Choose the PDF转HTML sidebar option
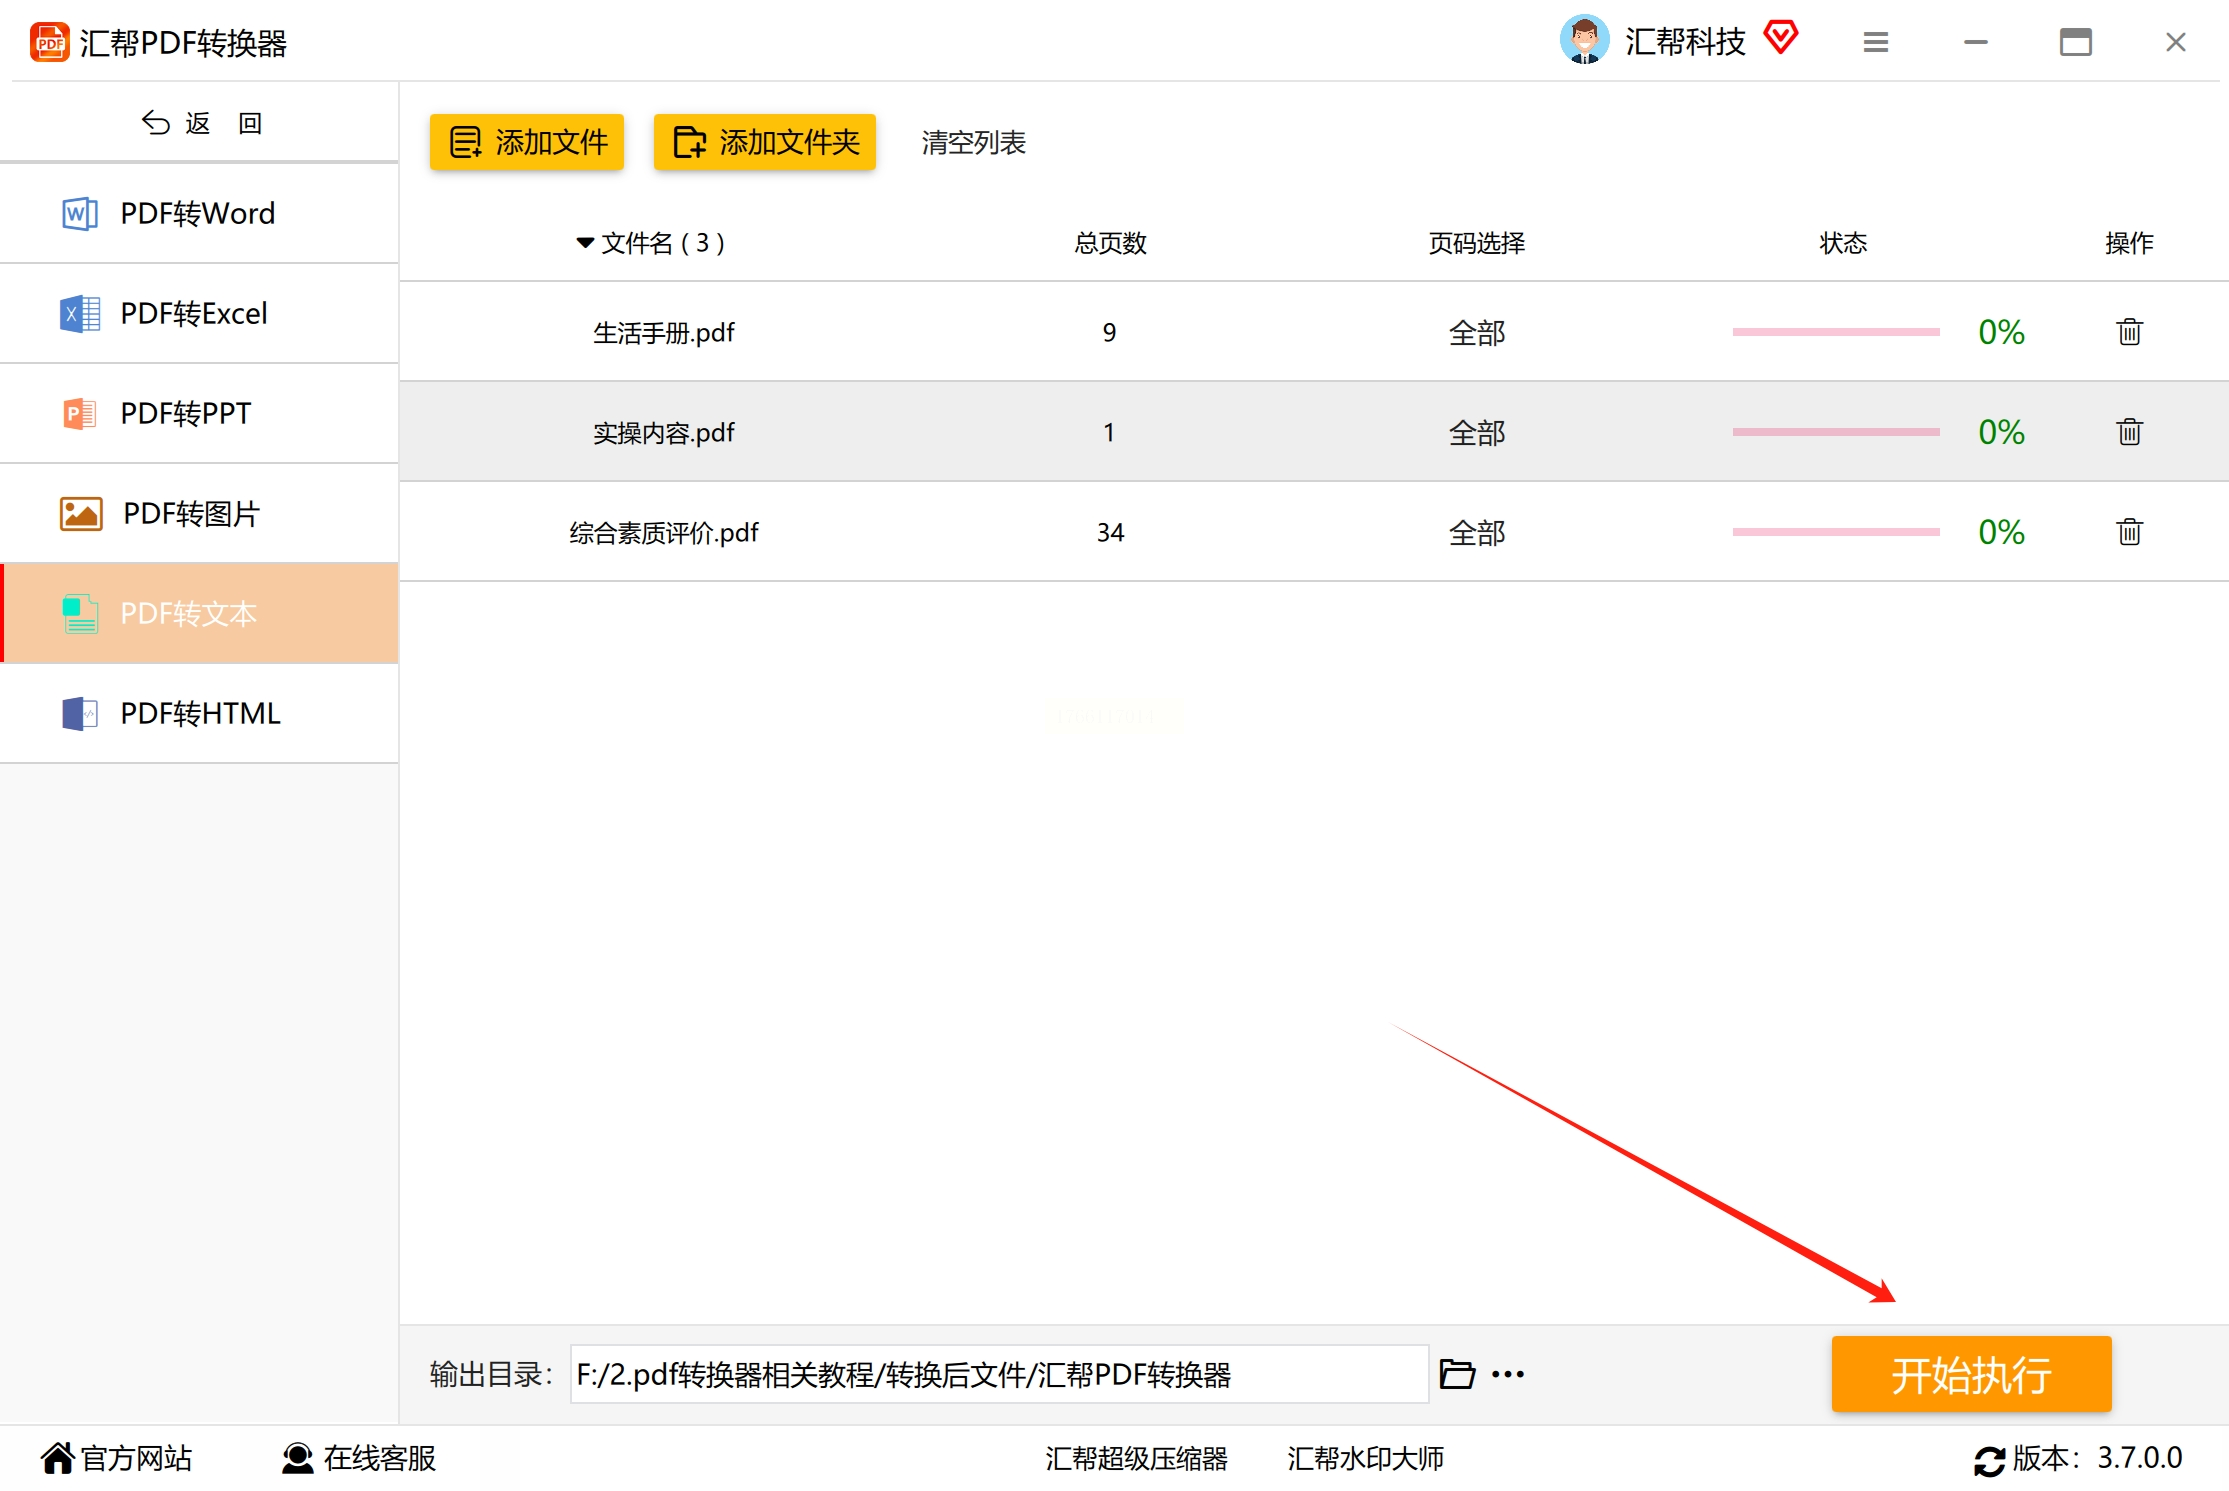2229x1491 pixels. [x=199, y=714]
